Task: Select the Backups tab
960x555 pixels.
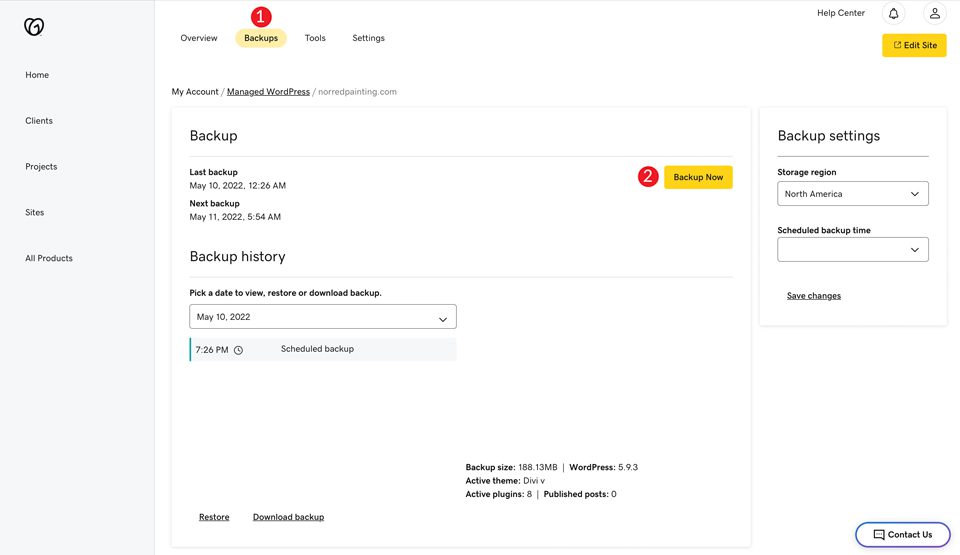Action: click(261, 38)
